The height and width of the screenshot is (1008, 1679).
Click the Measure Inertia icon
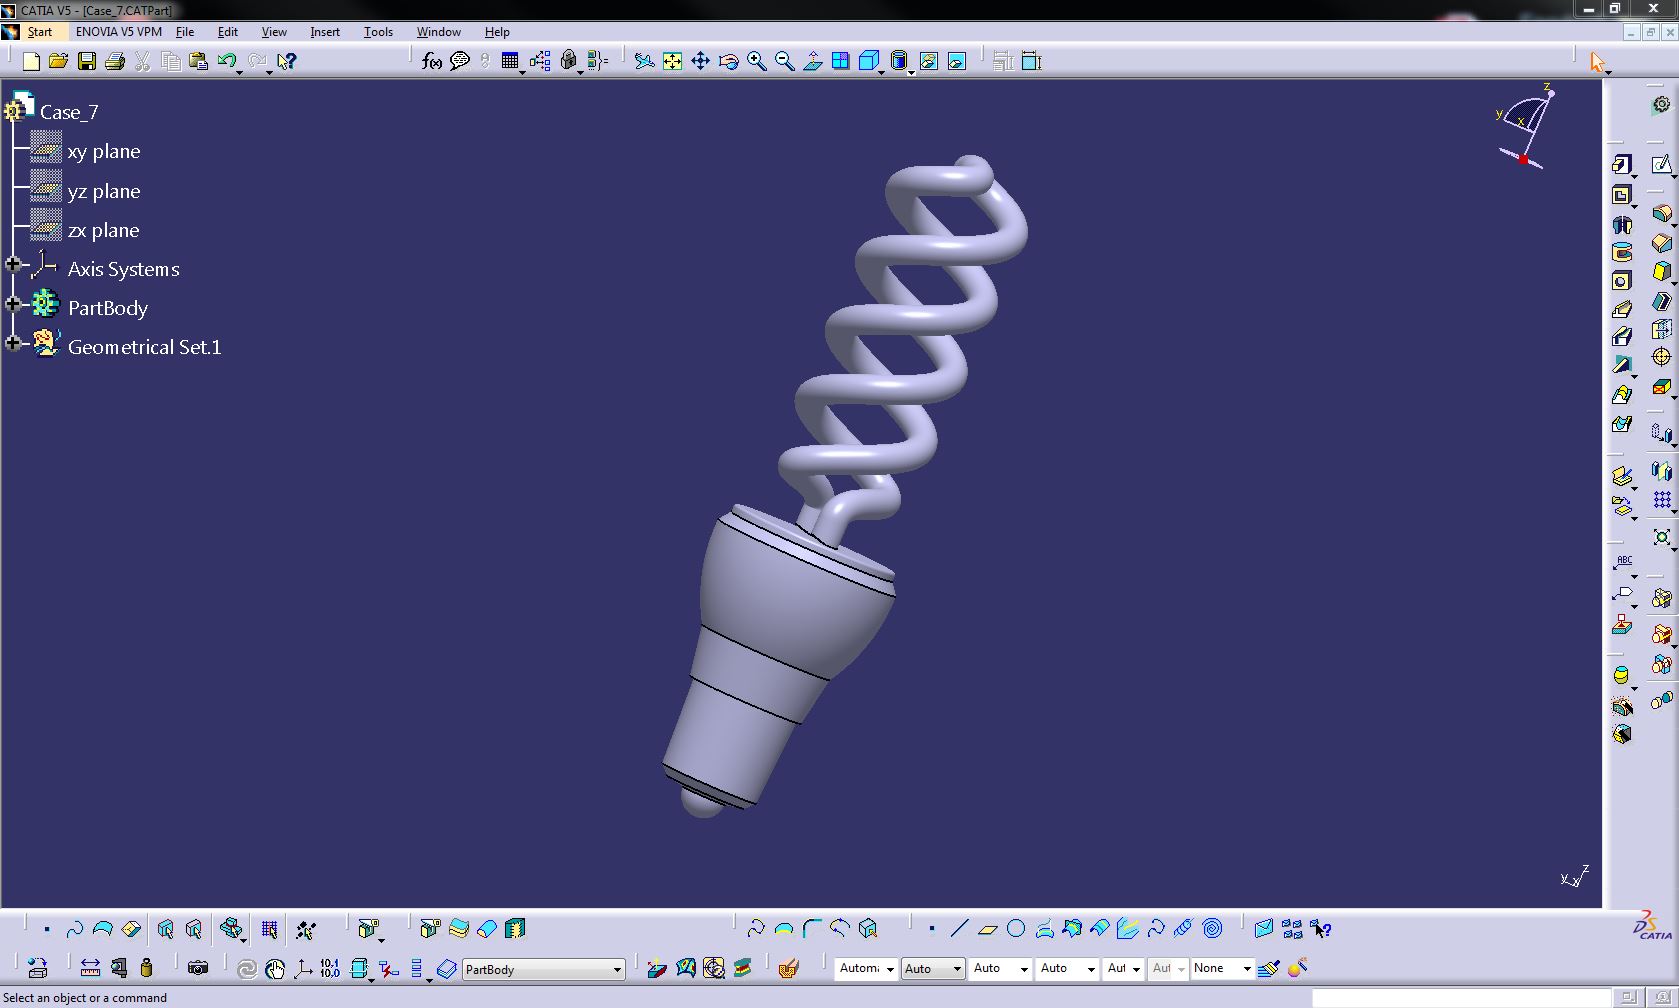[146, 968]
